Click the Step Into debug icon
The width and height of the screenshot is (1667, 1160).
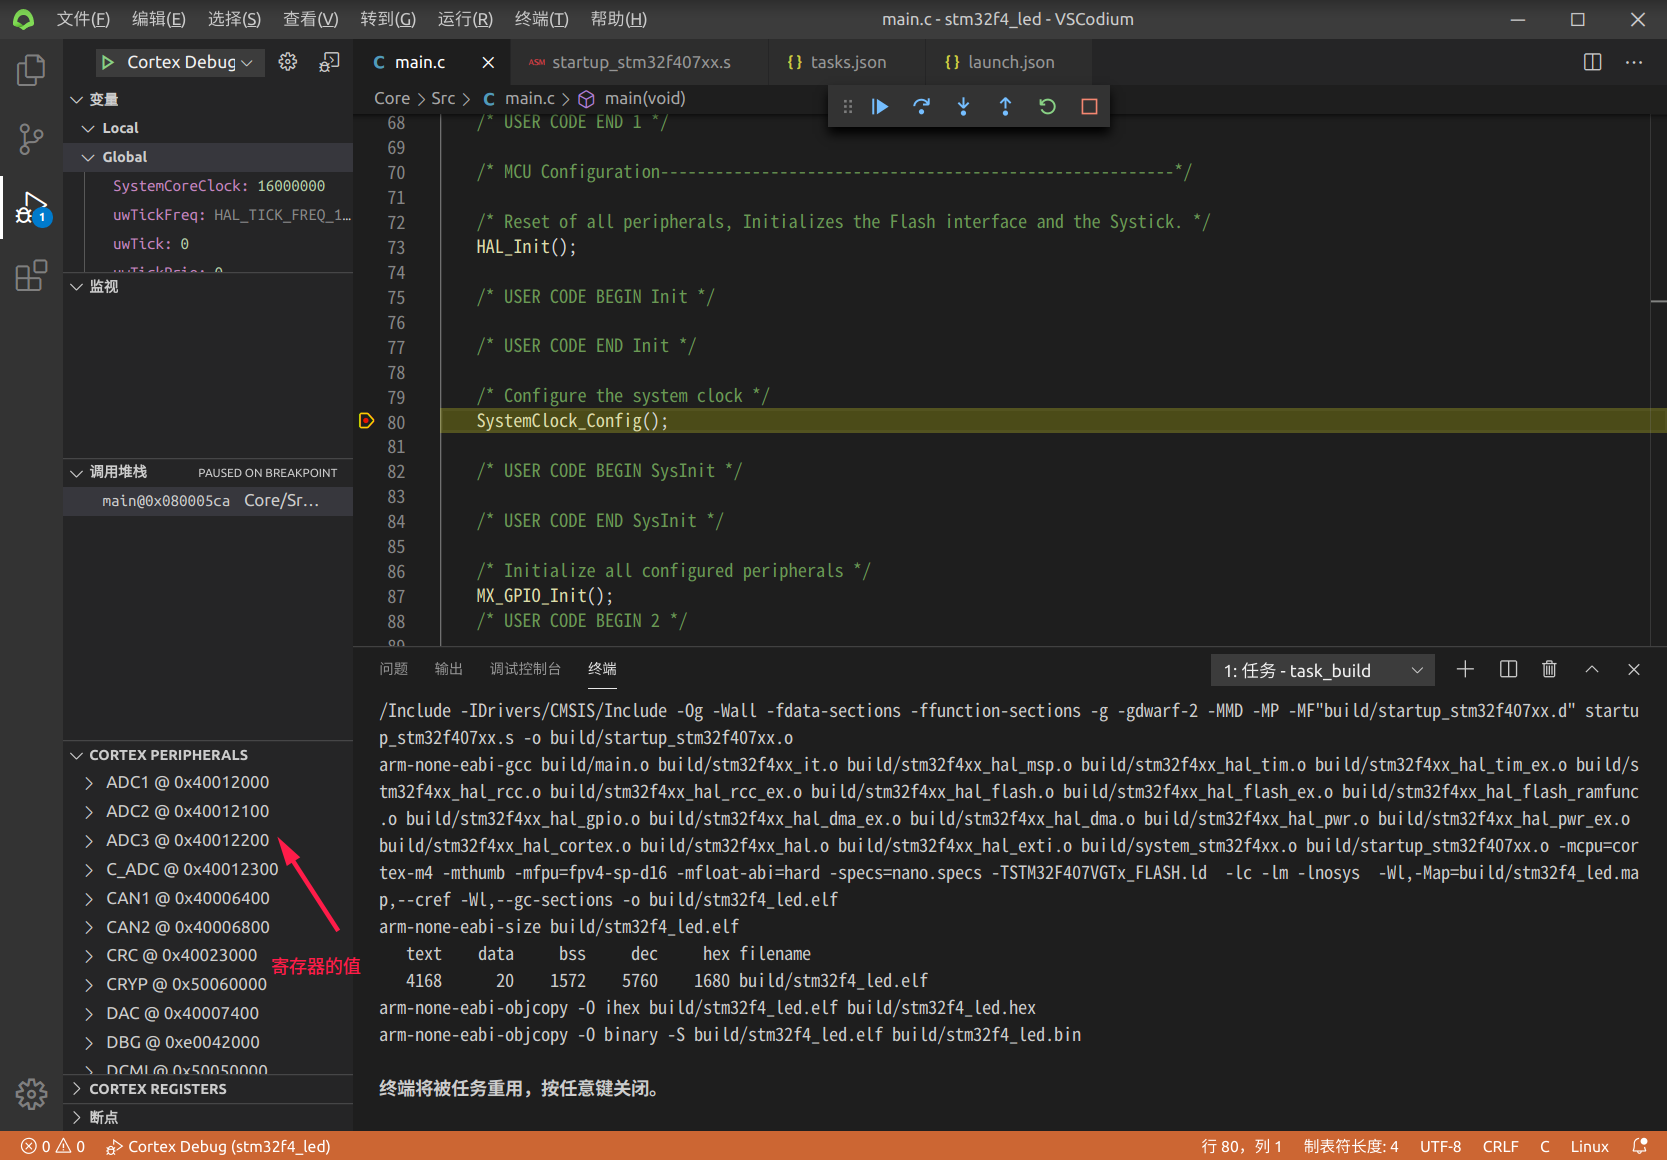963,106
